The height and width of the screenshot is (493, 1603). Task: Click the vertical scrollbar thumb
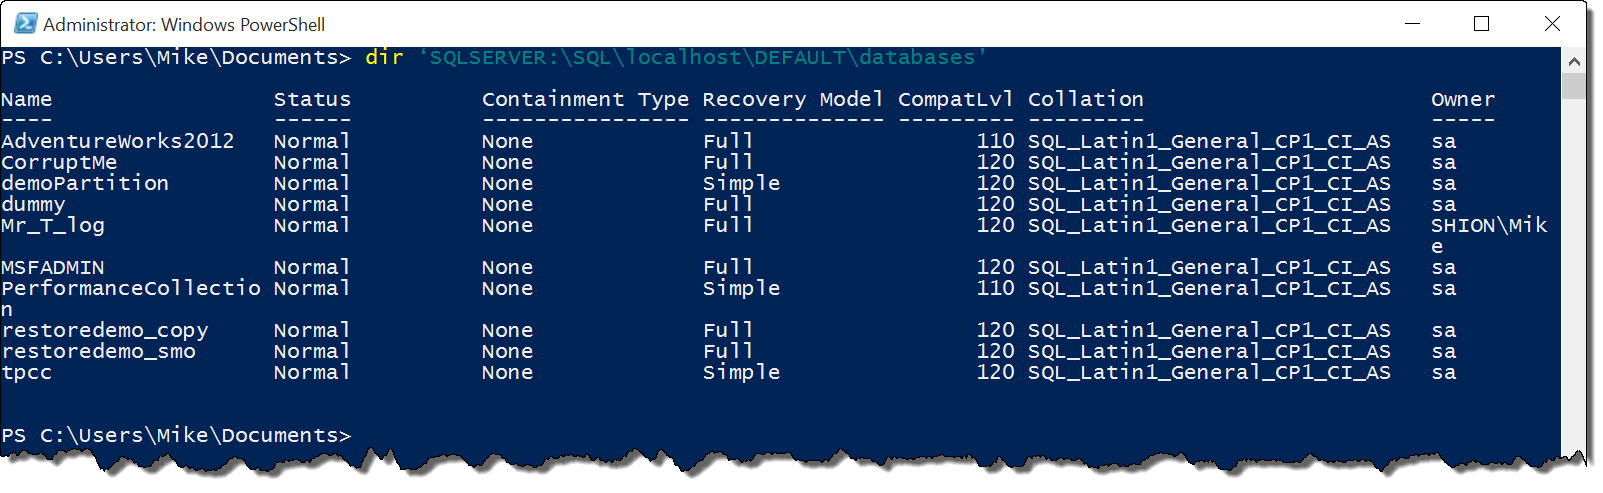click(1573, 86)
